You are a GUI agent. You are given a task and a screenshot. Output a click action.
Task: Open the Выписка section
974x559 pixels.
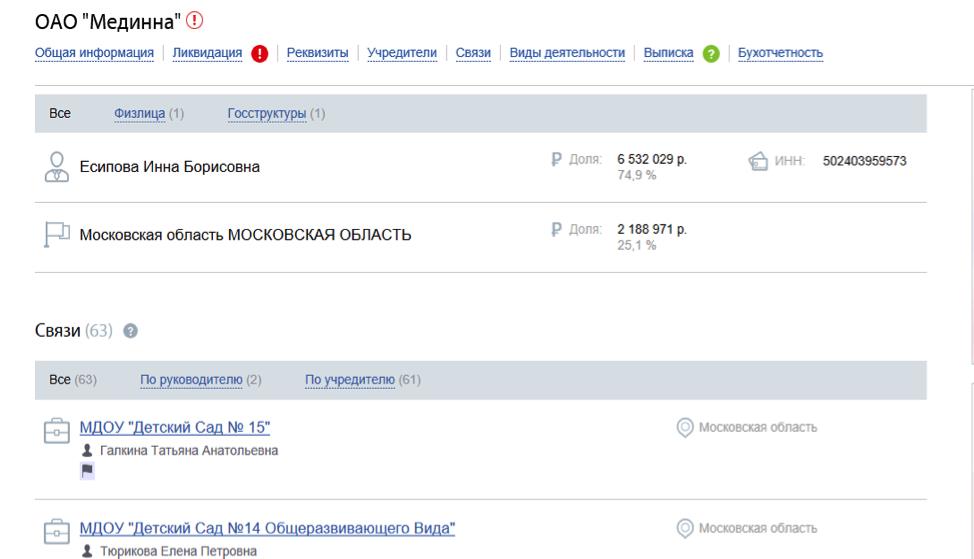(668, 53)
